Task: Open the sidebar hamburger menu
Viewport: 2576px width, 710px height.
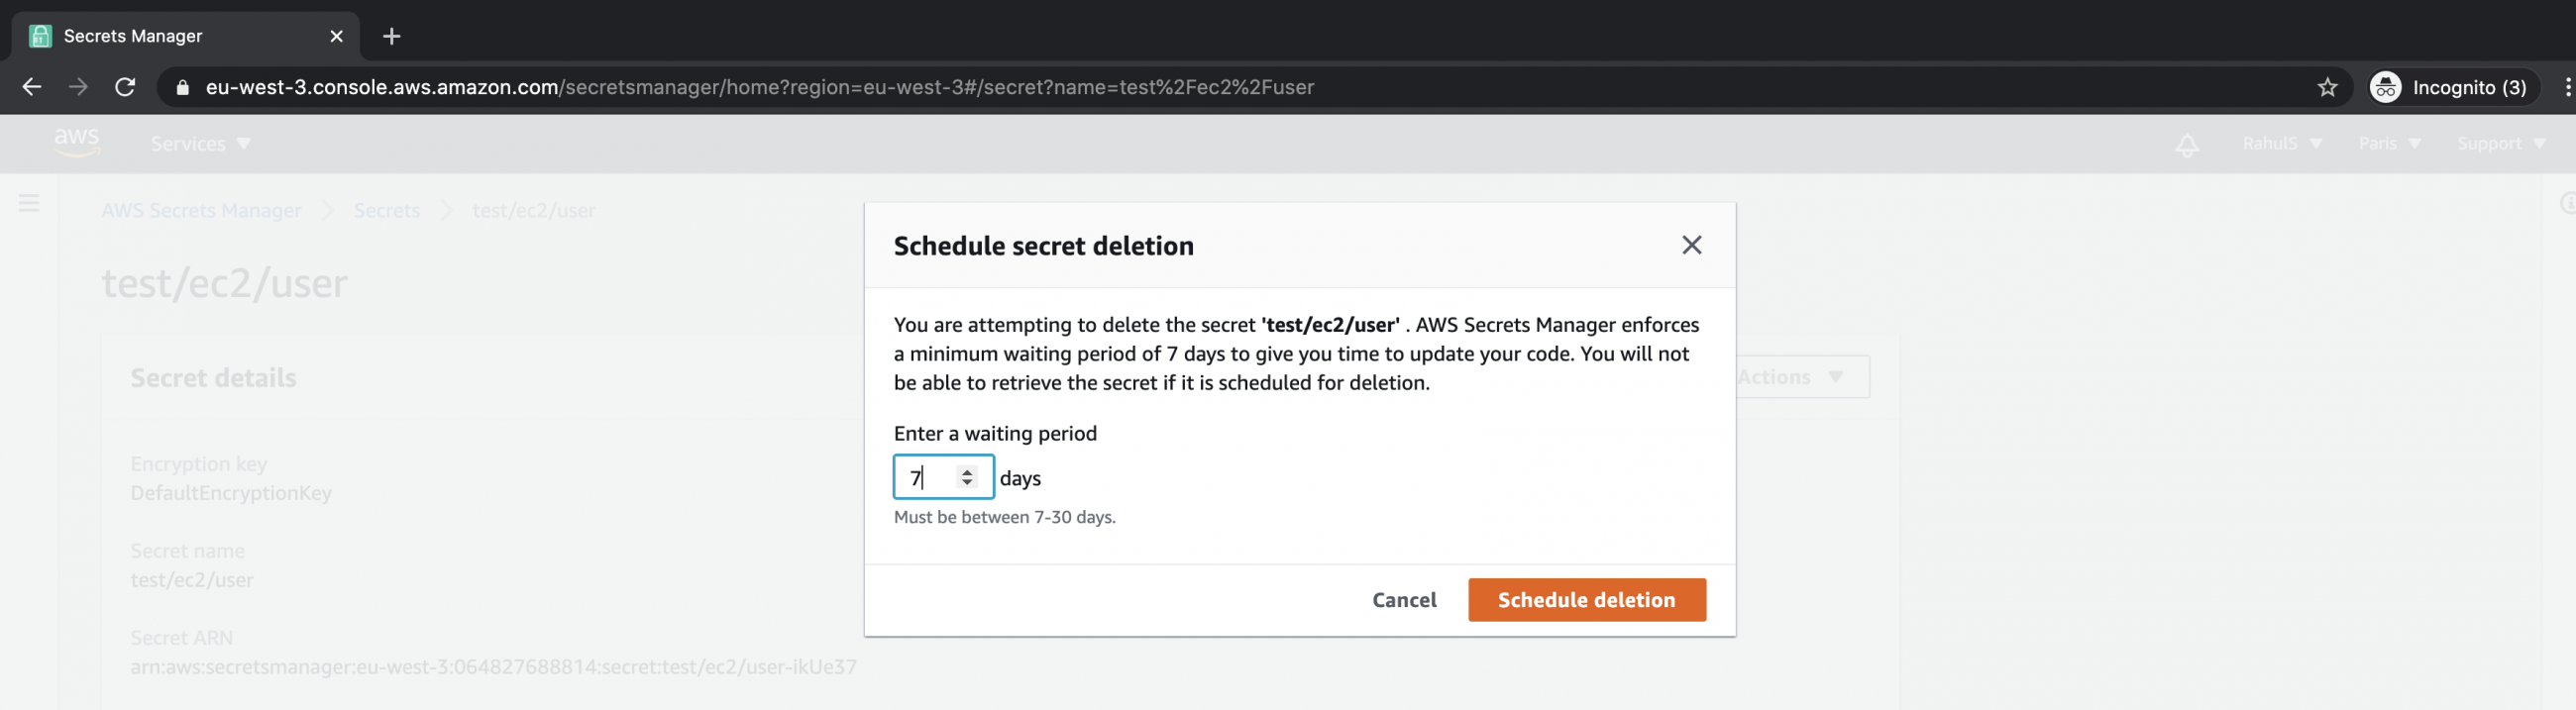Action: (29, 201)
